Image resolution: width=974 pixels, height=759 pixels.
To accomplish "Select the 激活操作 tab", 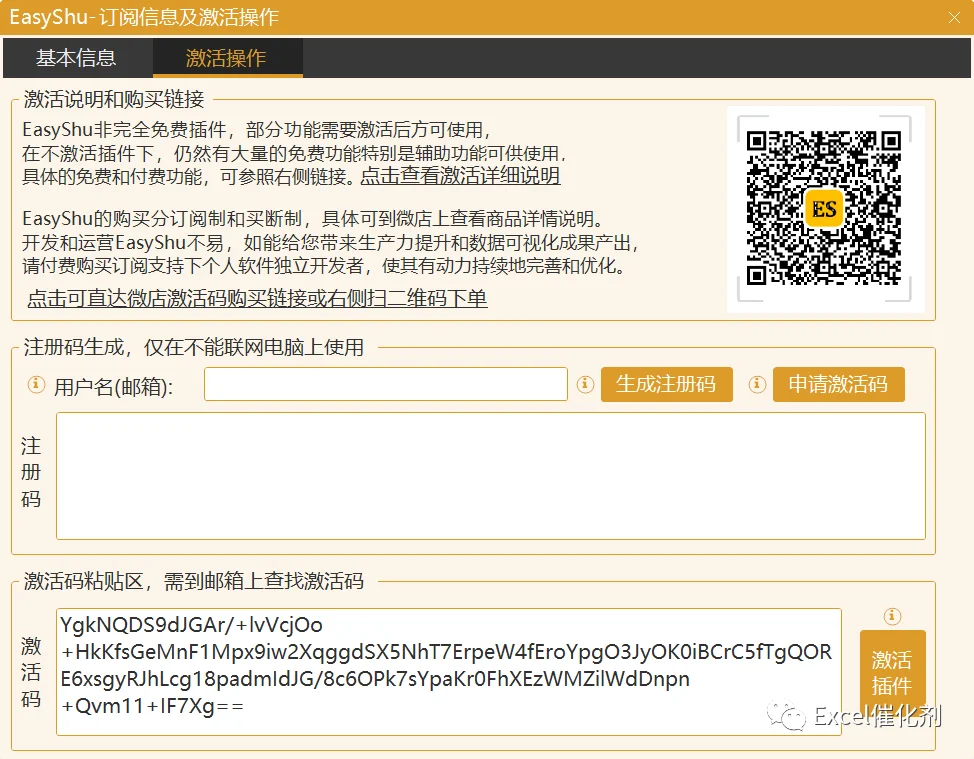I will (227, 58).
